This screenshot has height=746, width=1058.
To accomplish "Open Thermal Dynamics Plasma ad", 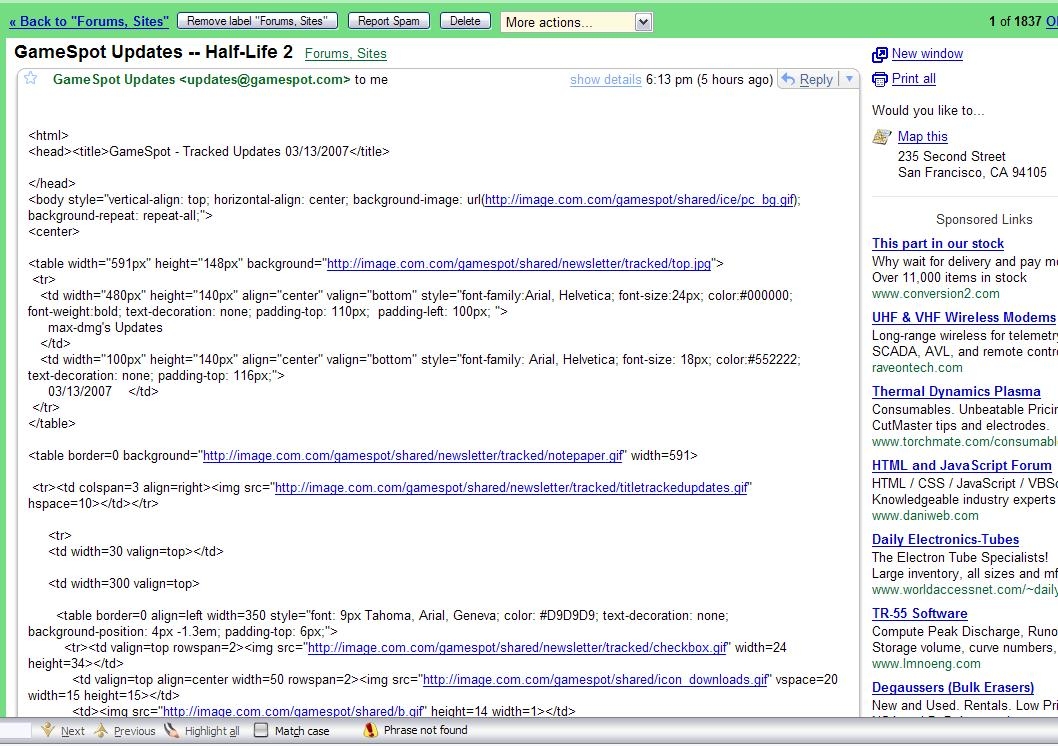I will [956, 392].
